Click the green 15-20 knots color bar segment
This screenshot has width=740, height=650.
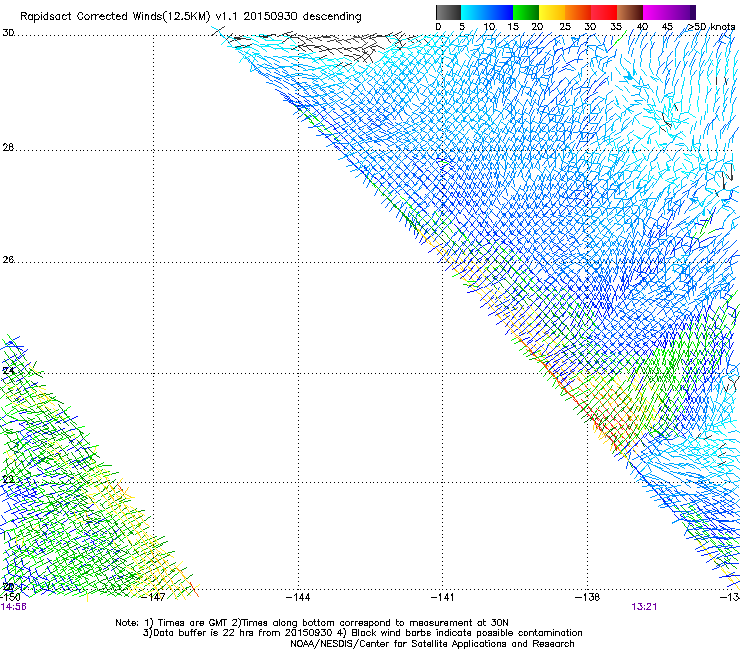pyautogui.click(x=526, y=12)
